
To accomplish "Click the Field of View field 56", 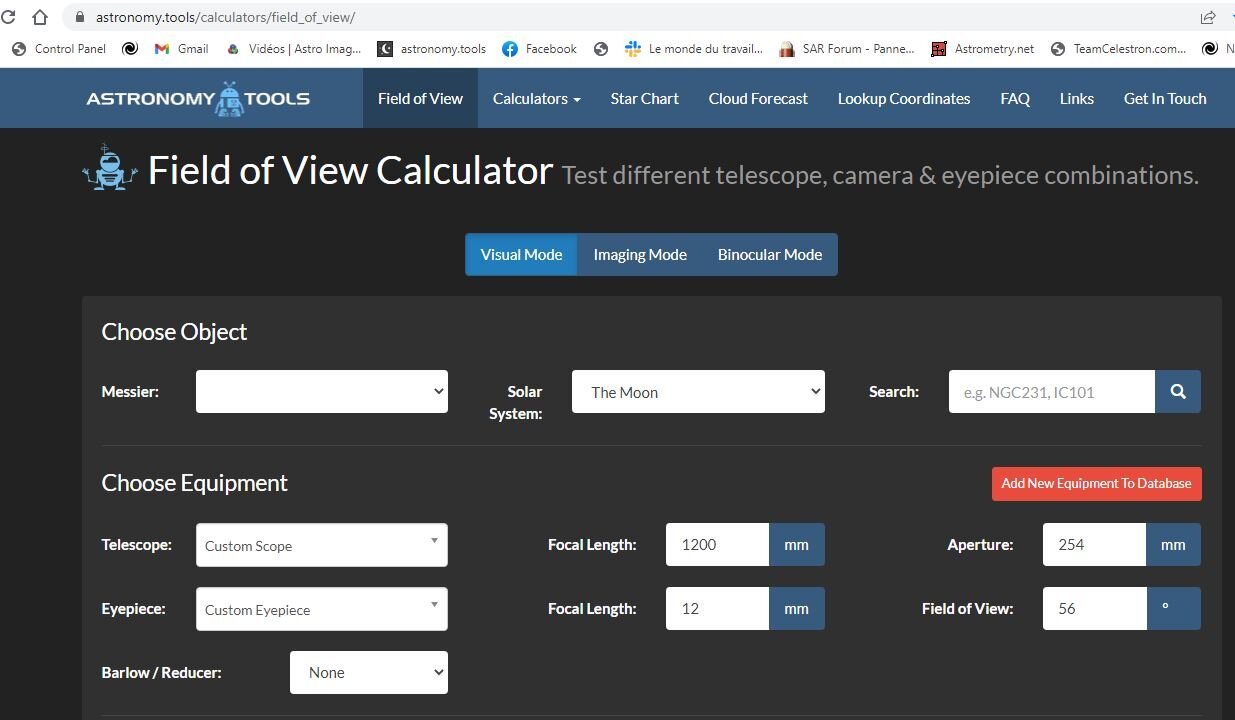I will (1094, 608).
